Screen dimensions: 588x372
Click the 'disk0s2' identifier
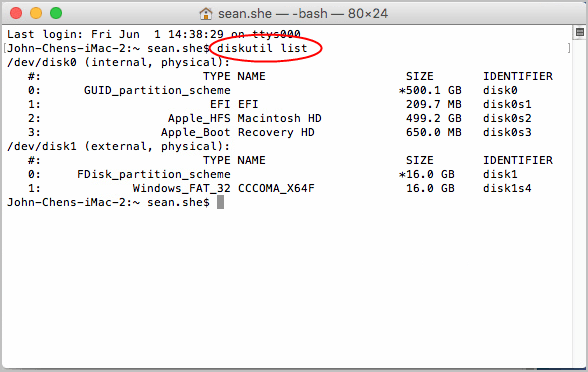tap(507, 118)
